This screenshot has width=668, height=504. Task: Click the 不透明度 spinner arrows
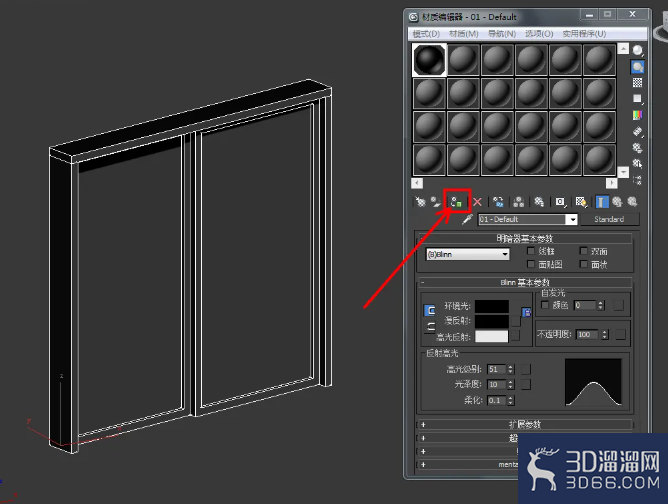[x=605, y=335]
